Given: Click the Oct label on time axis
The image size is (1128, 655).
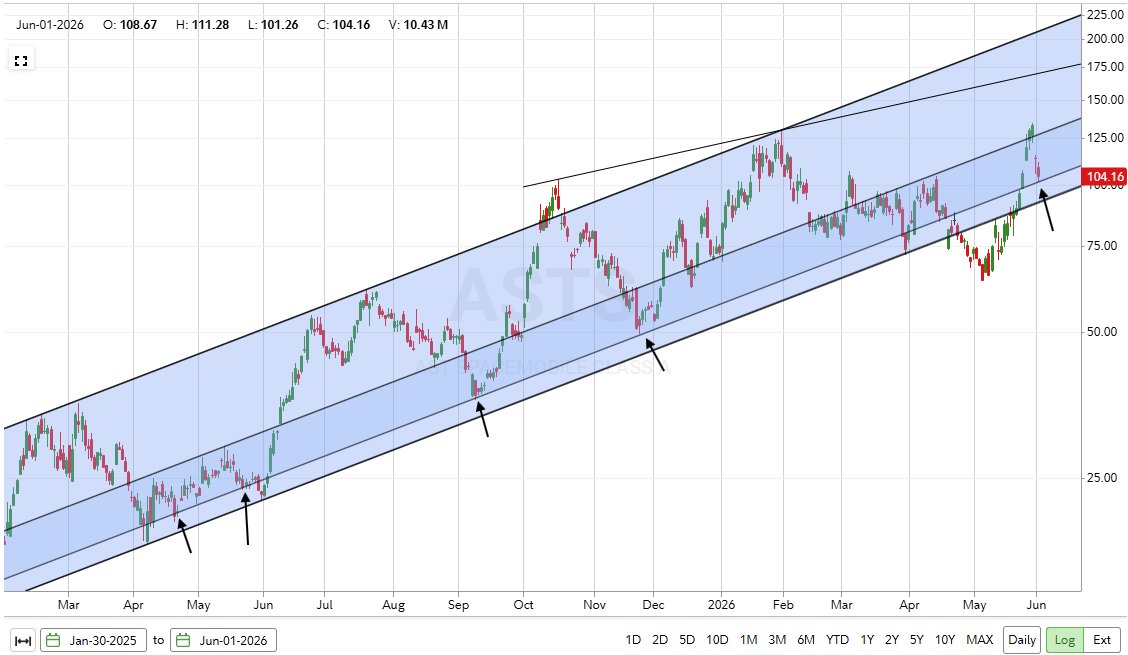Looking at the screenshot, I should 524,605.
